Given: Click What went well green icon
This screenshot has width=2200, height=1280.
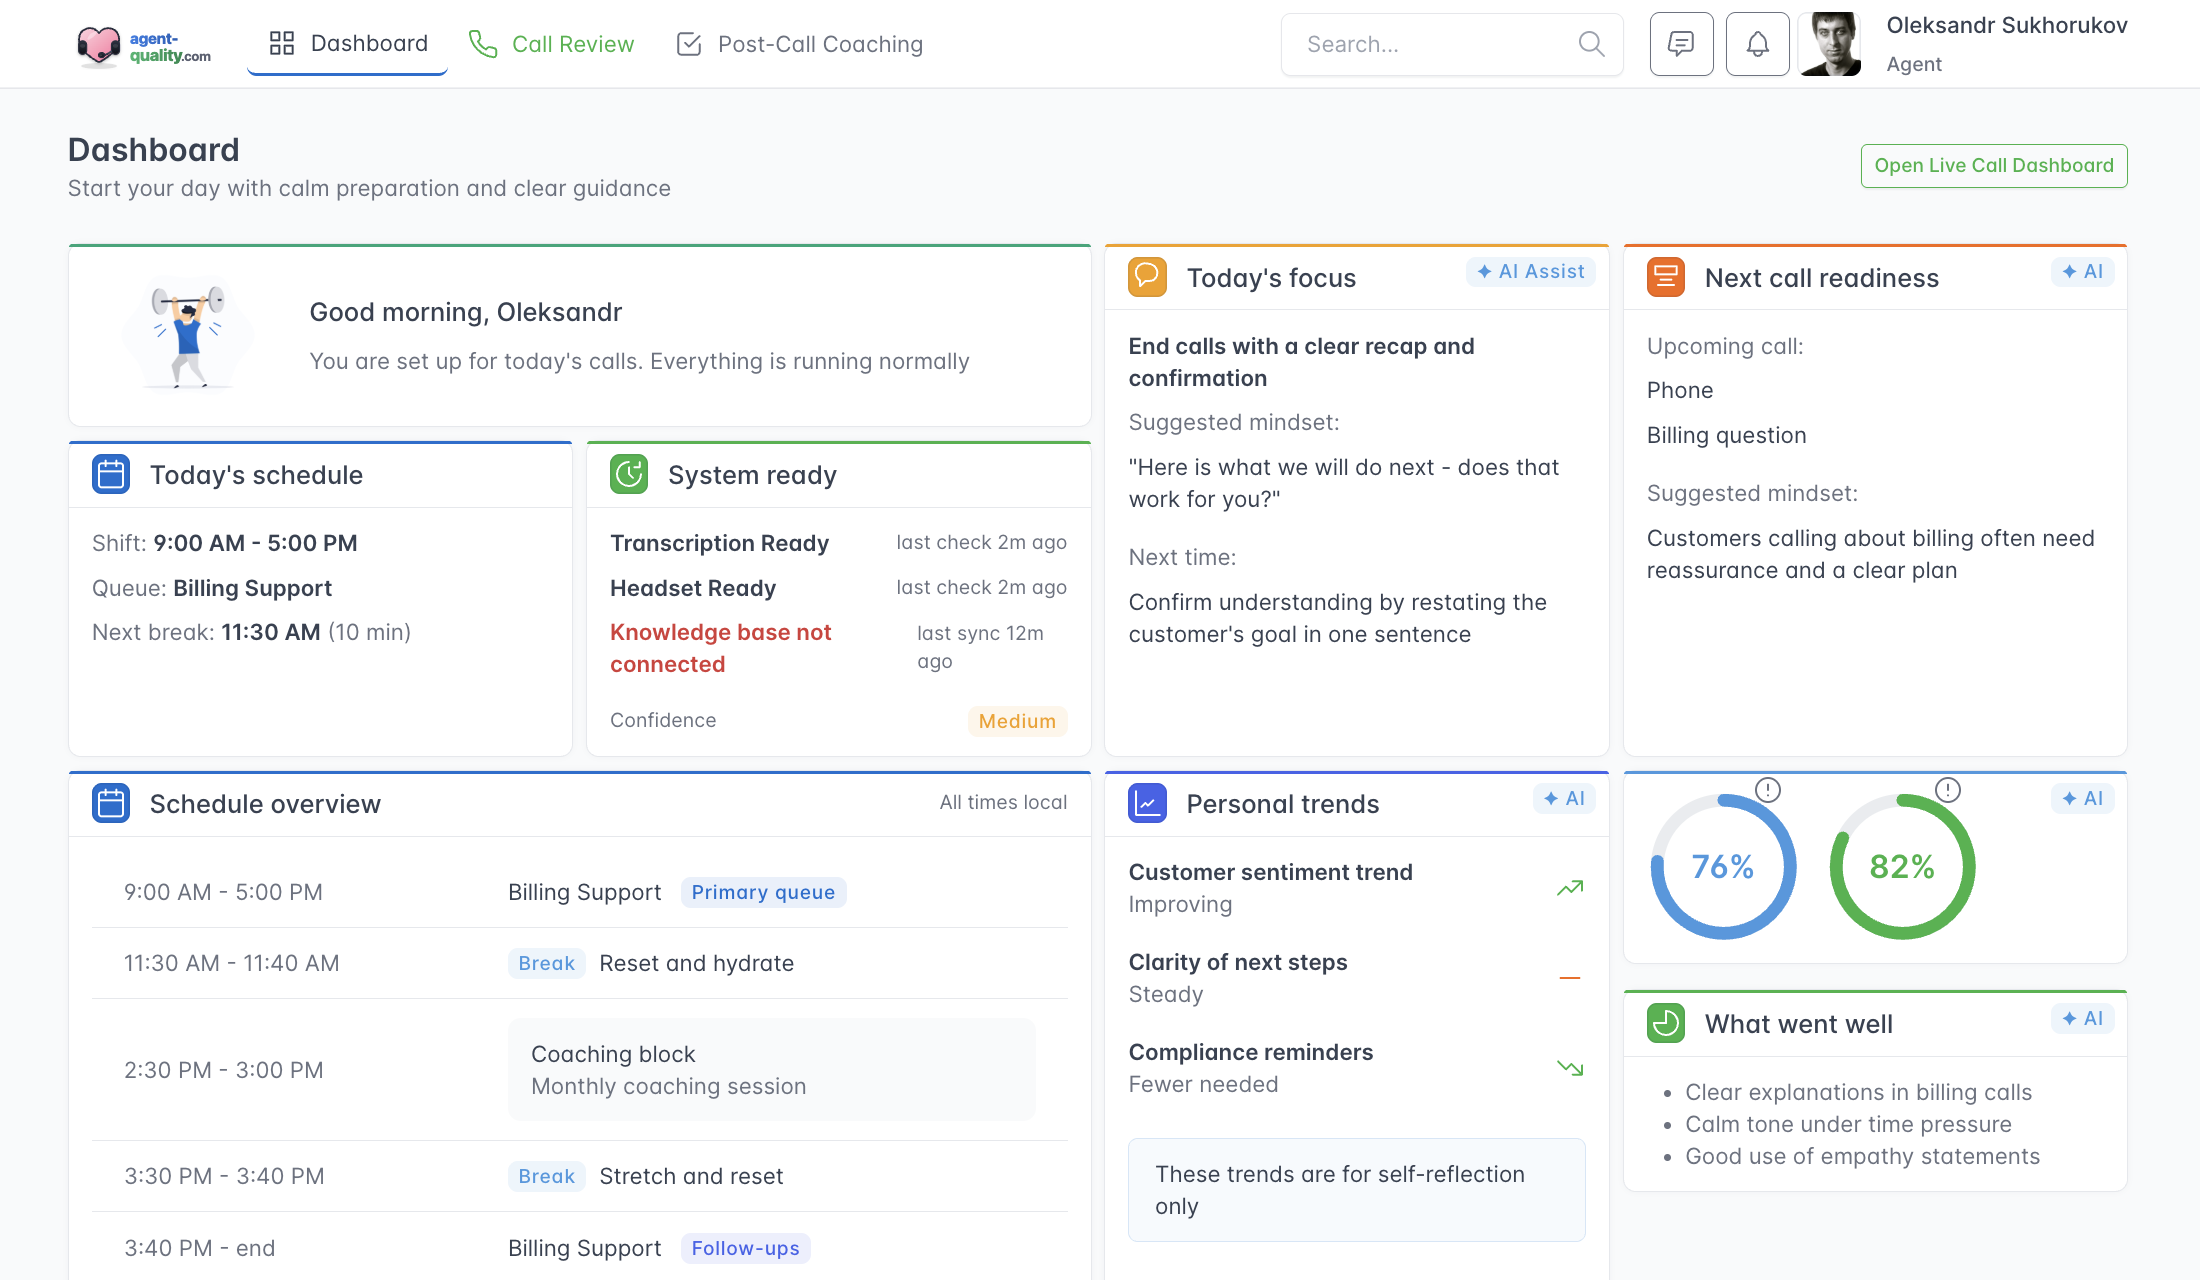Looking at the screenshot, I should pos(1665,1023).
